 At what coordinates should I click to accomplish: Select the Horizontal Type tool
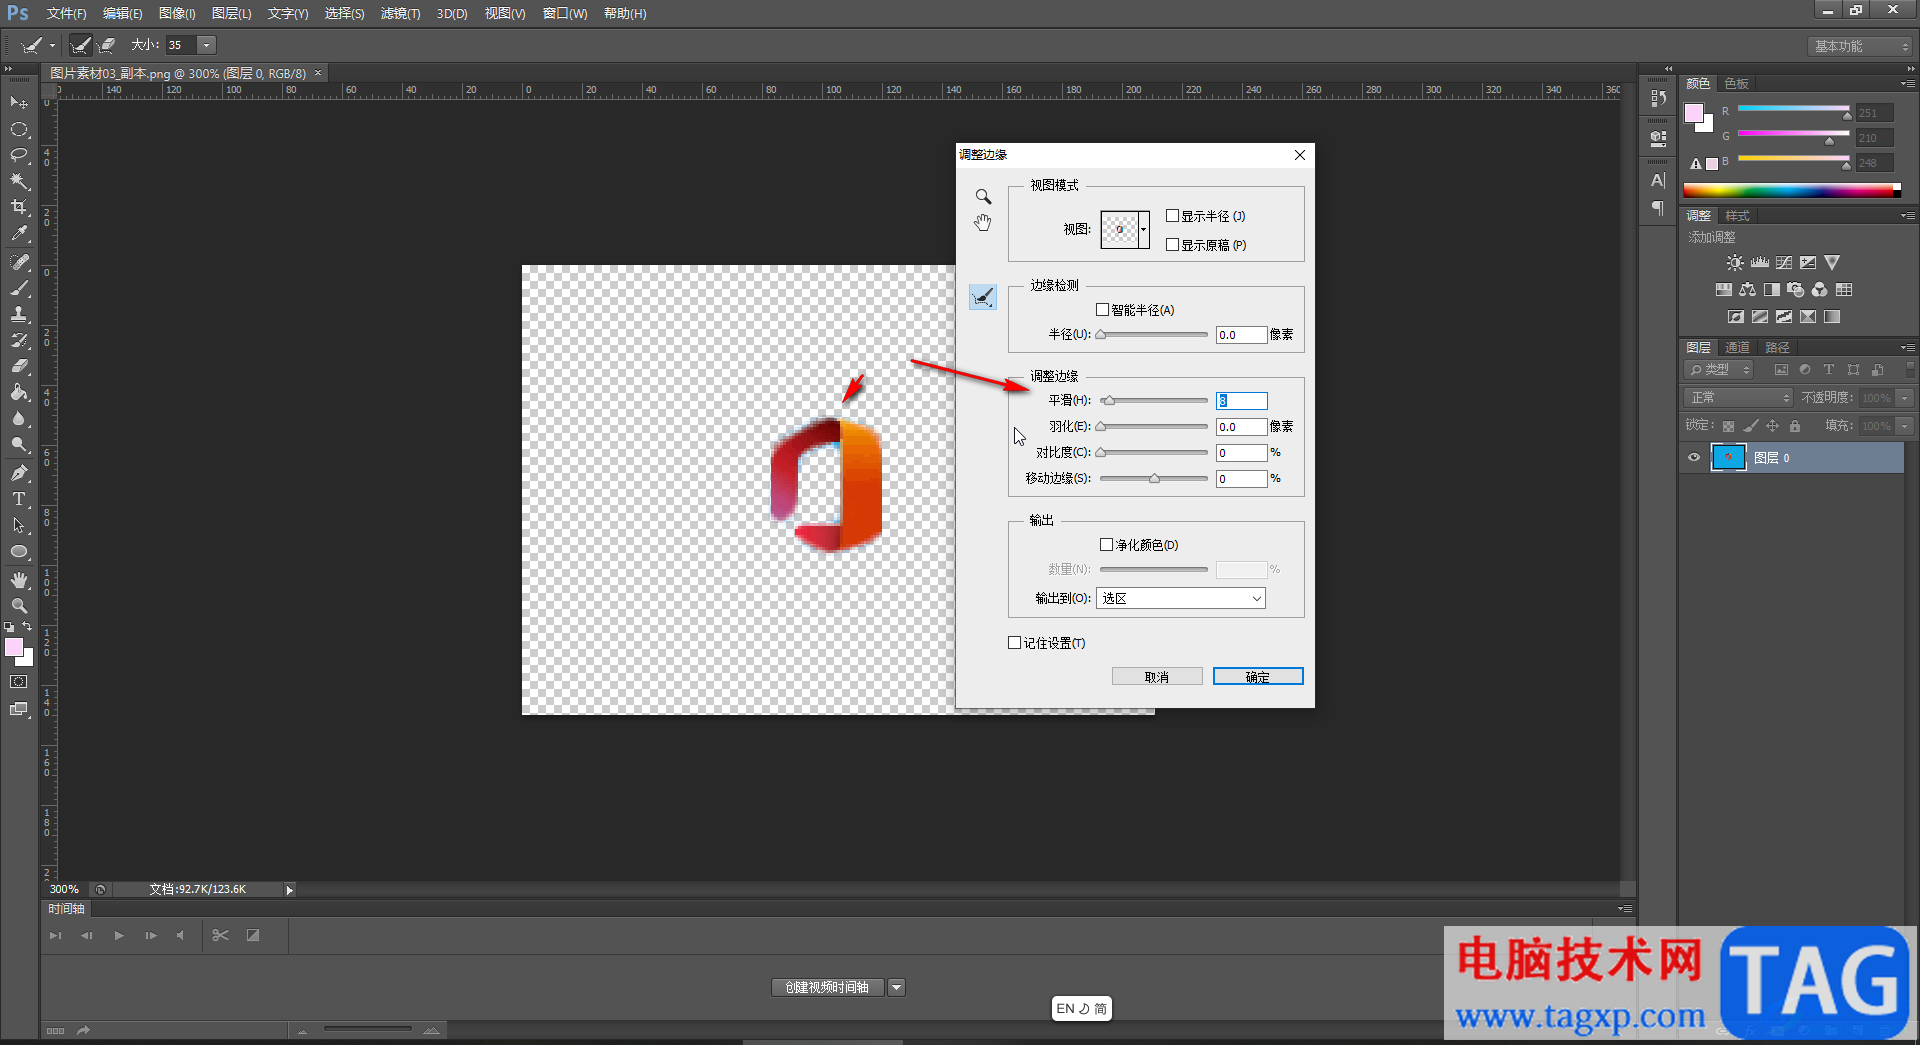(19, 499)
